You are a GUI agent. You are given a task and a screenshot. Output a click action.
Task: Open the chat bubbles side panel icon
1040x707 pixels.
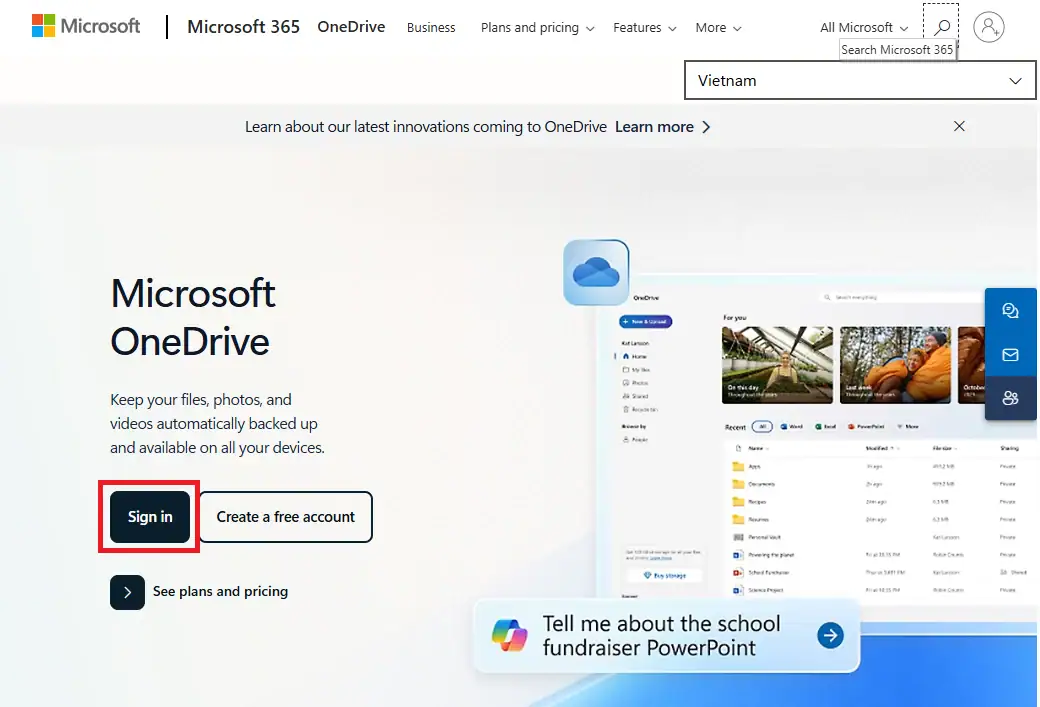1010,311
